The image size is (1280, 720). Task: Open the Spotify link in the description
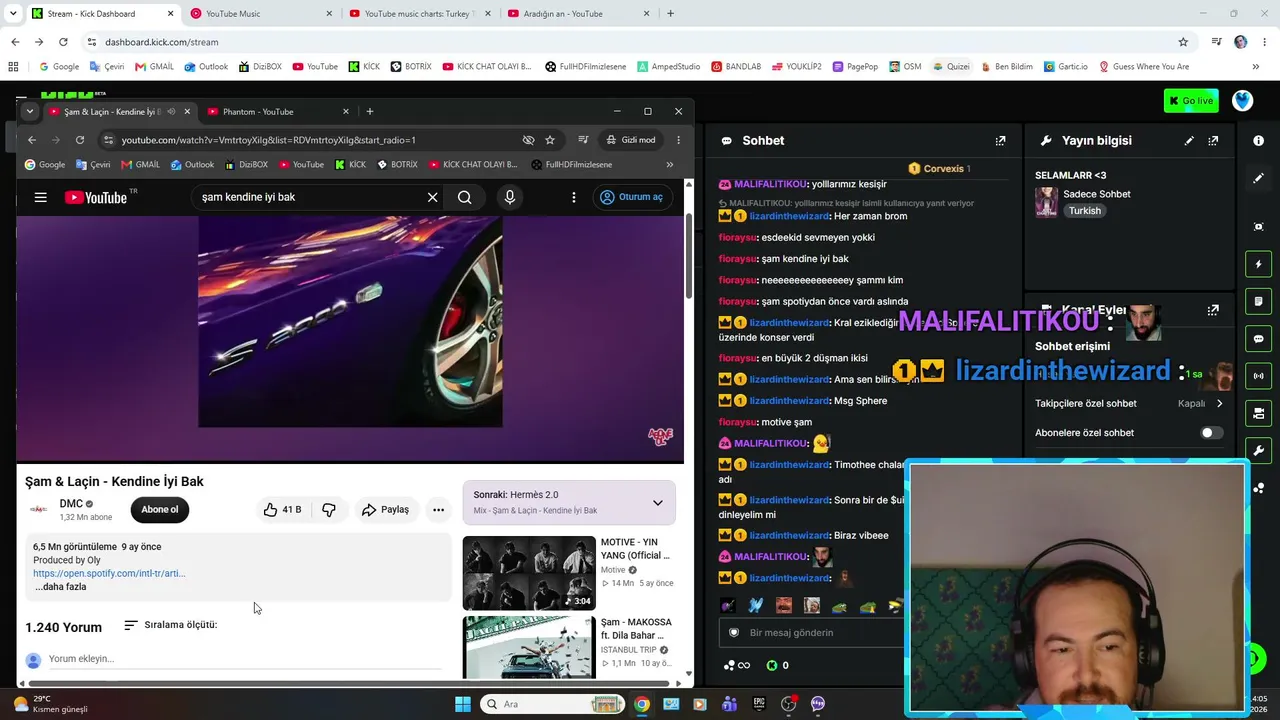pyautogui.click(x=109, y=574)
